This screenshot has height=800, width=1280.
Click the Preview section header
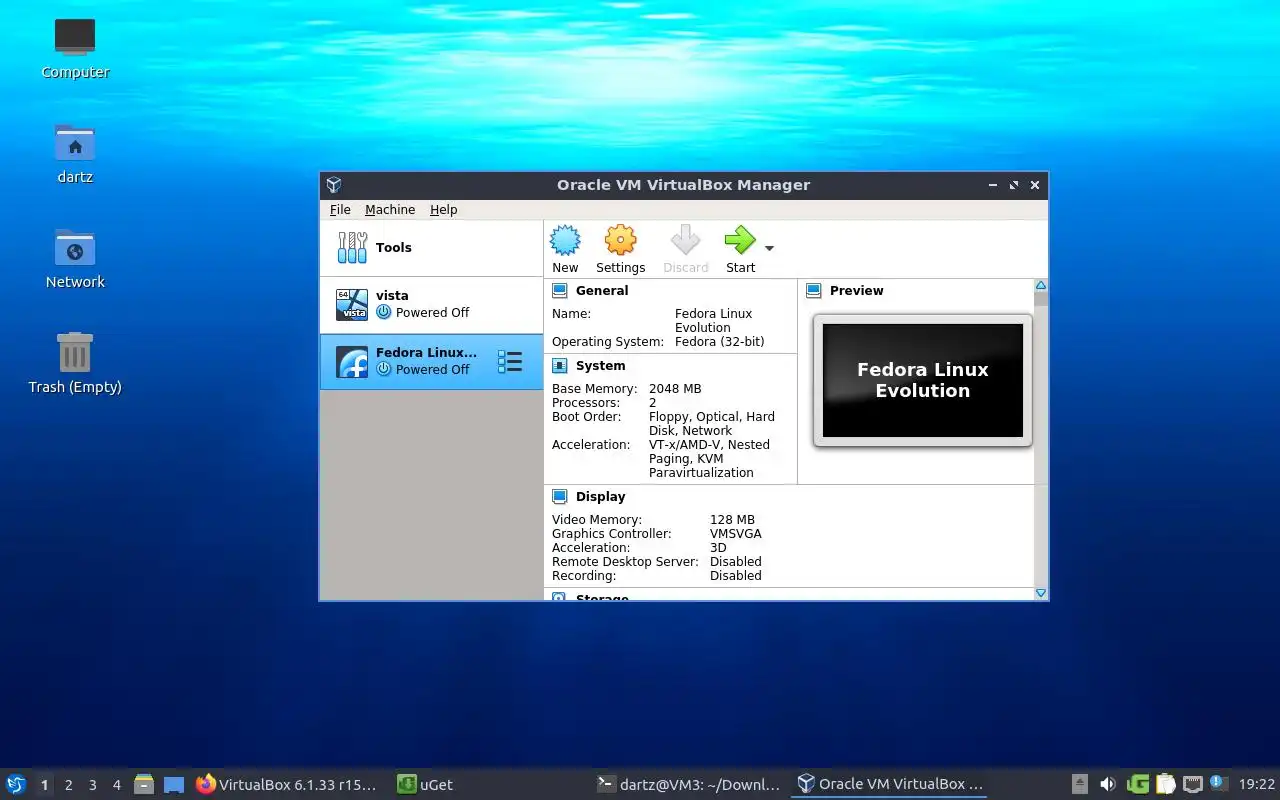(856, 290)
